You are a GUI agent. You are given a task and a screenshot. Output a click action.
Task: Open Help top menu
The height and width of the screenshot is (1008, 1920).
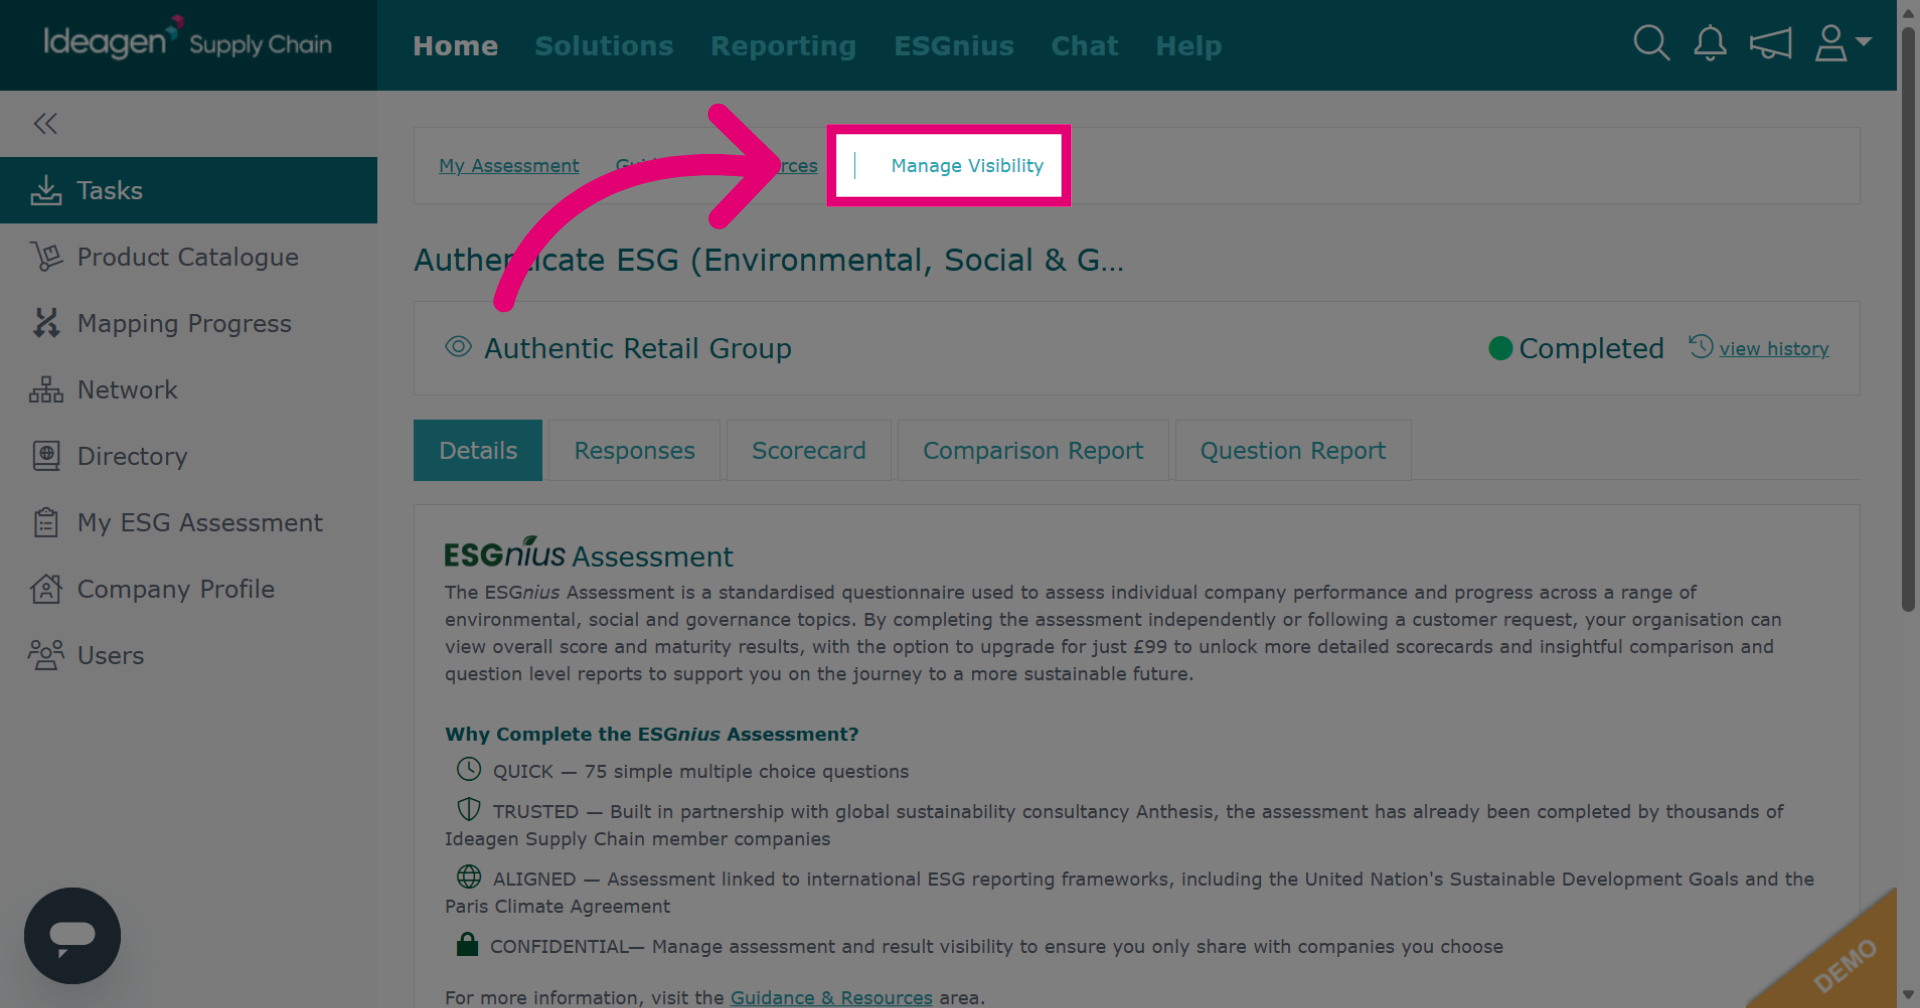pyautogui.click(x=1188, y=46)
